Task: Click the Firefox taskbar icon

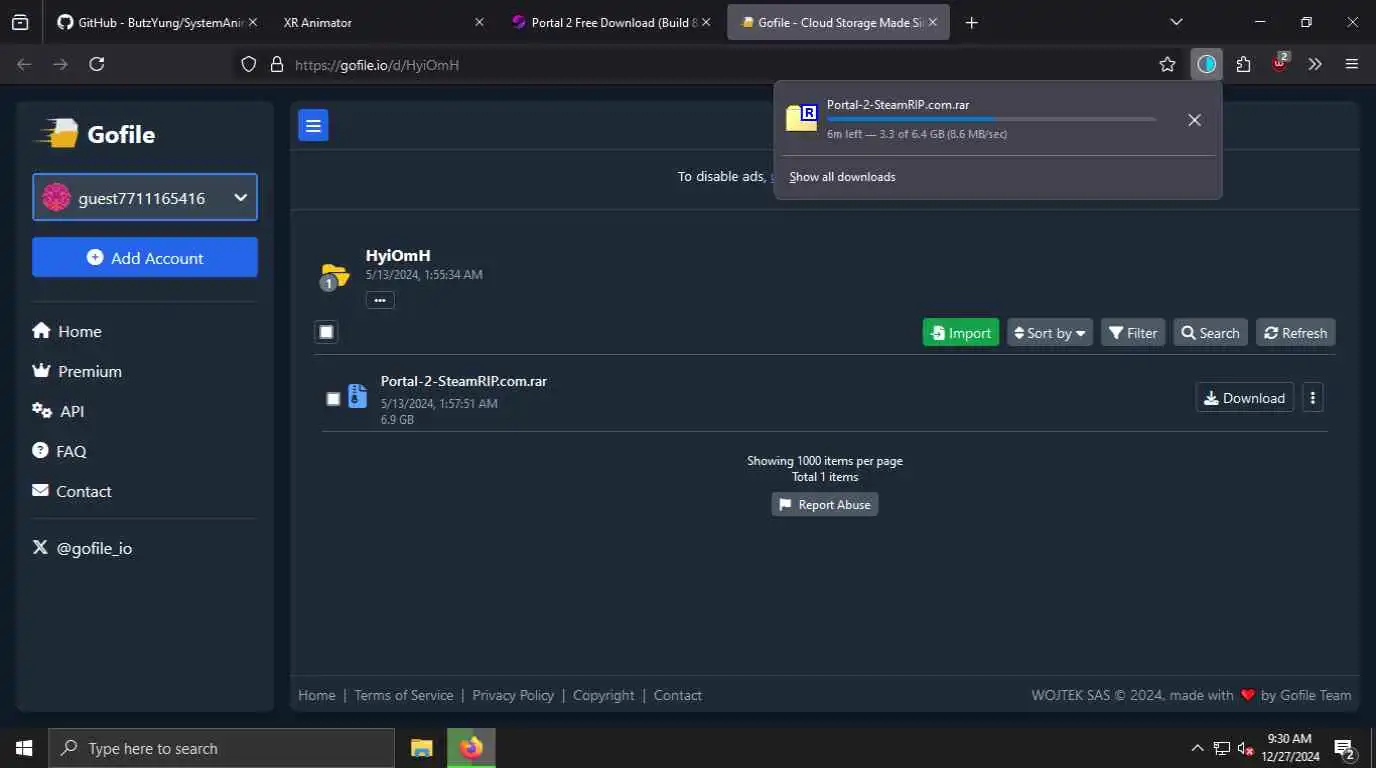Action: click(471, 748)
